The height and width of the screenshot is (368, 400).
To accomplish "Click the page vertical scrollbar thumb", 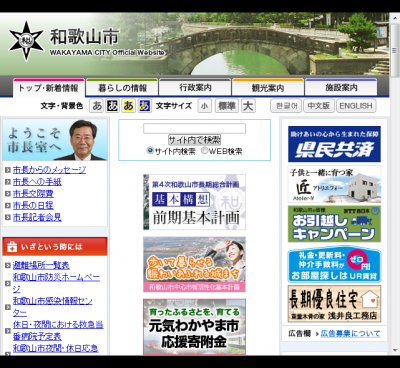I will click(394, 50).
